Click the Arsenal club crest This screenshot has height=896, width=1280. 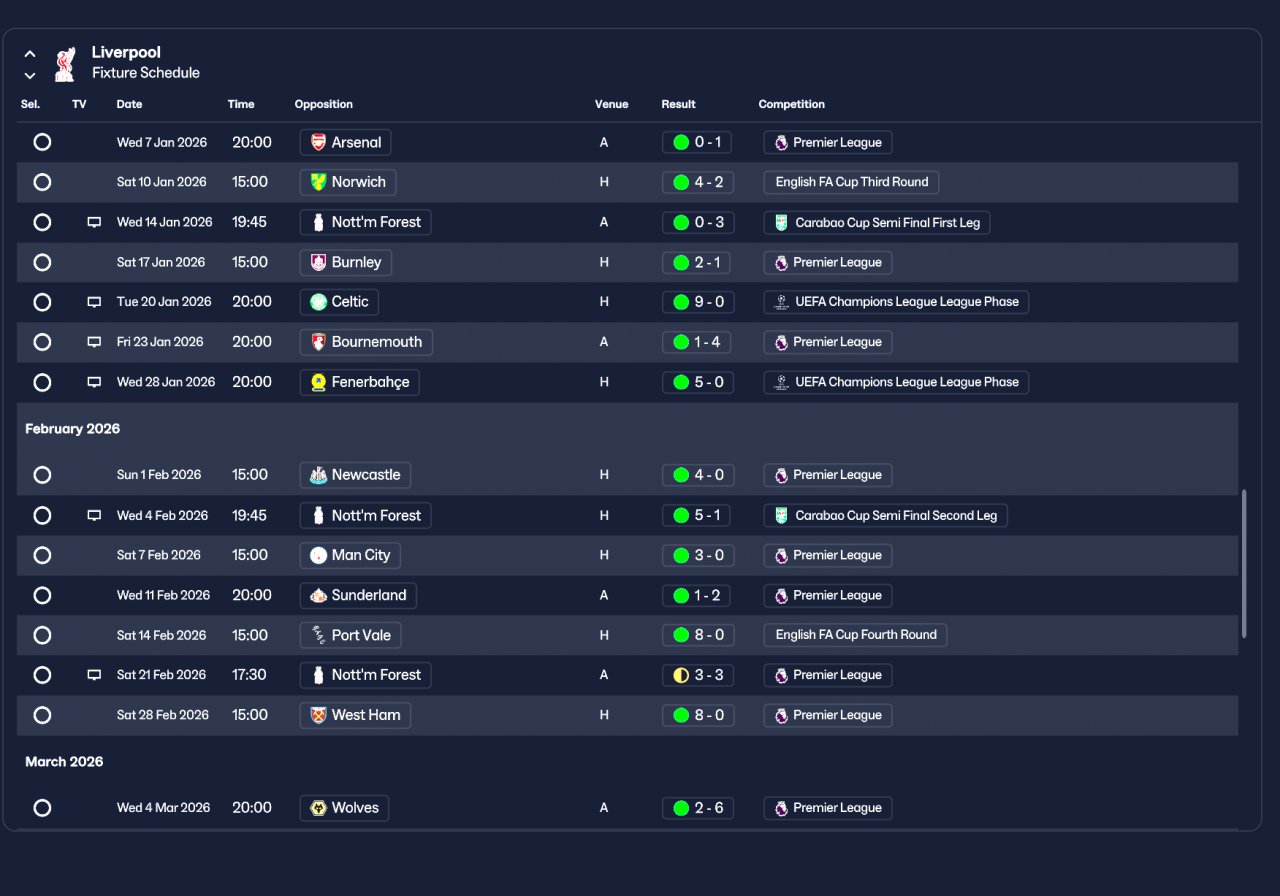pyautogui.click(x=318, y=142)
